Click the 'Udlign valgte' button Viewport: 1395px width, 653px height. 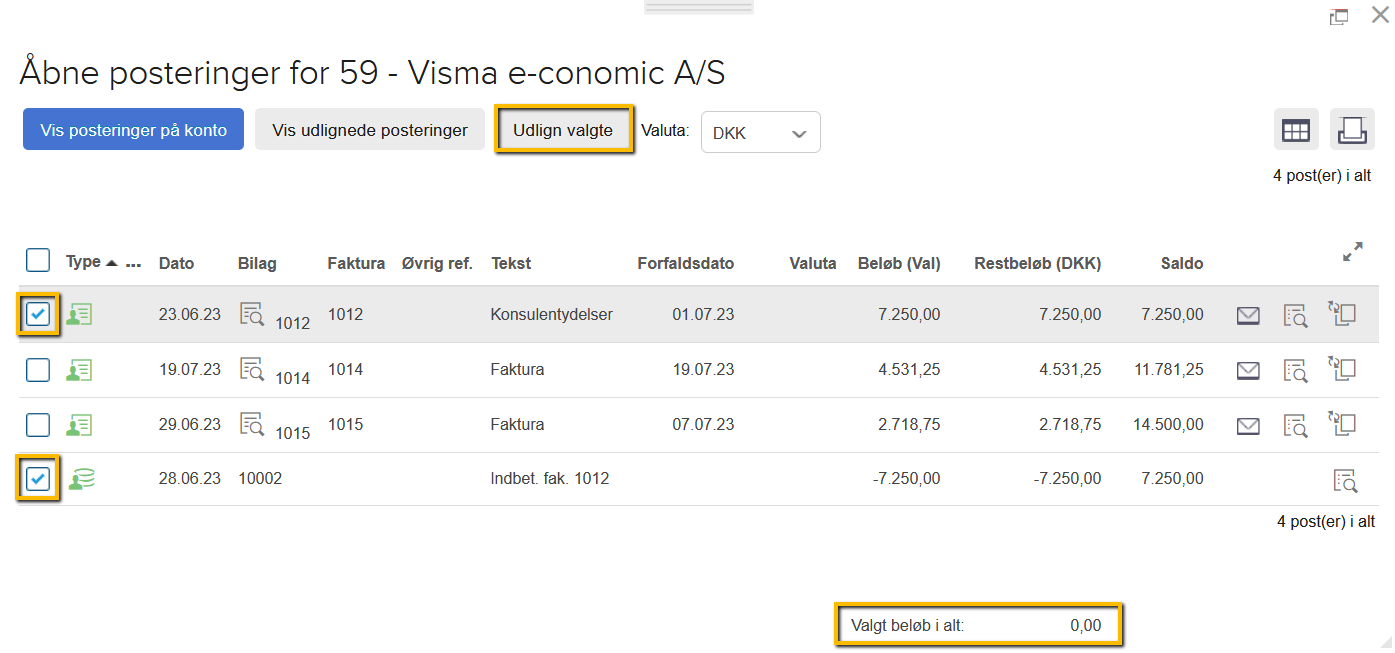(564, 129)
